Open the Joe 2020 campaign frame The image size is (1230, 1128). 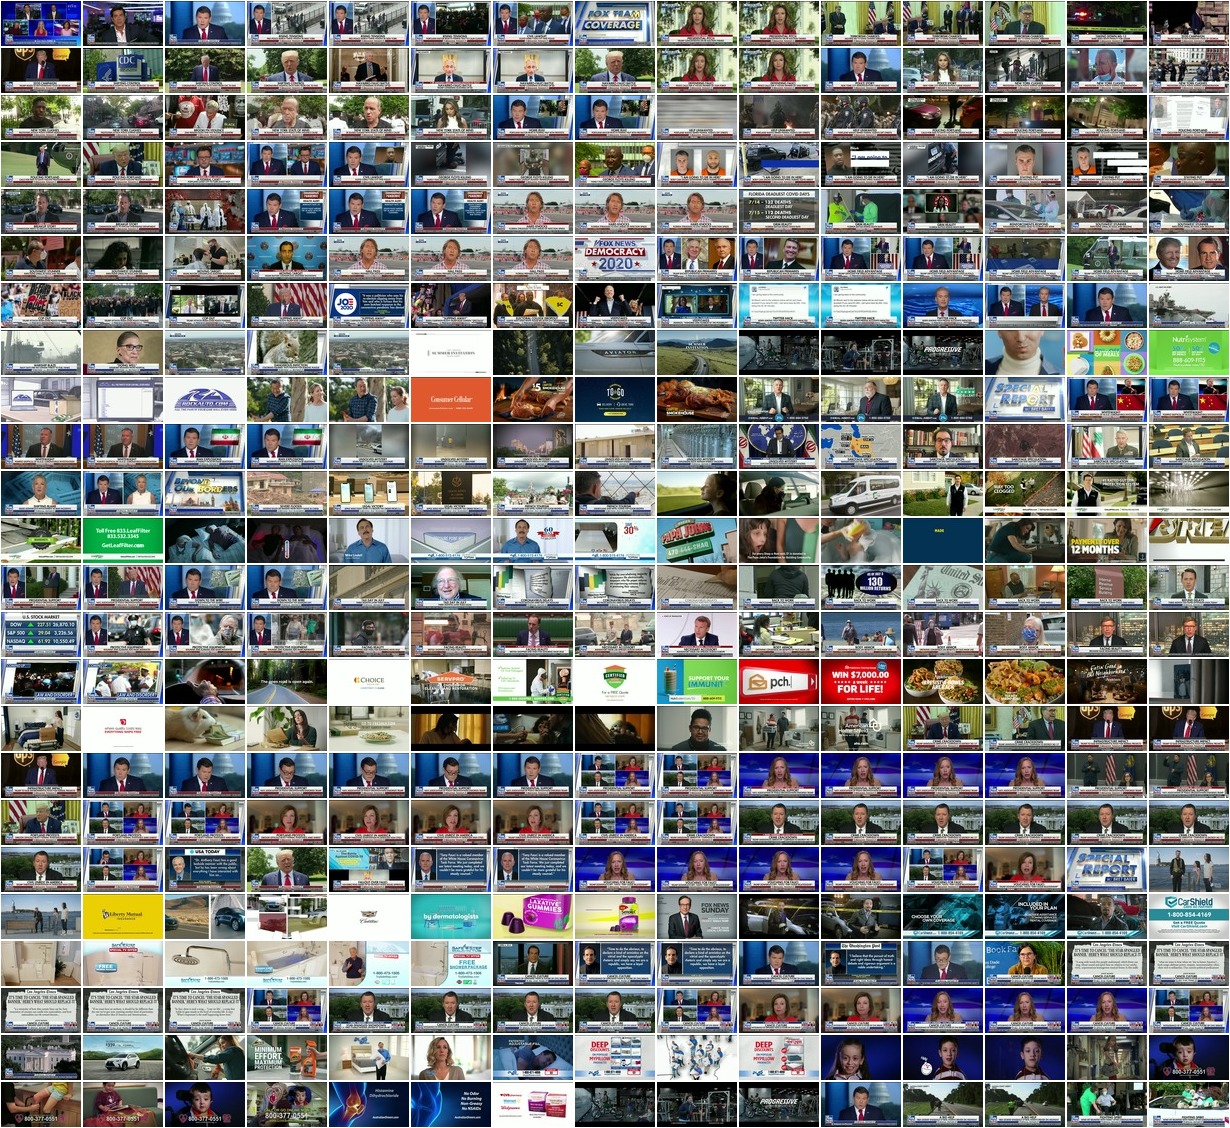[368, 305]
